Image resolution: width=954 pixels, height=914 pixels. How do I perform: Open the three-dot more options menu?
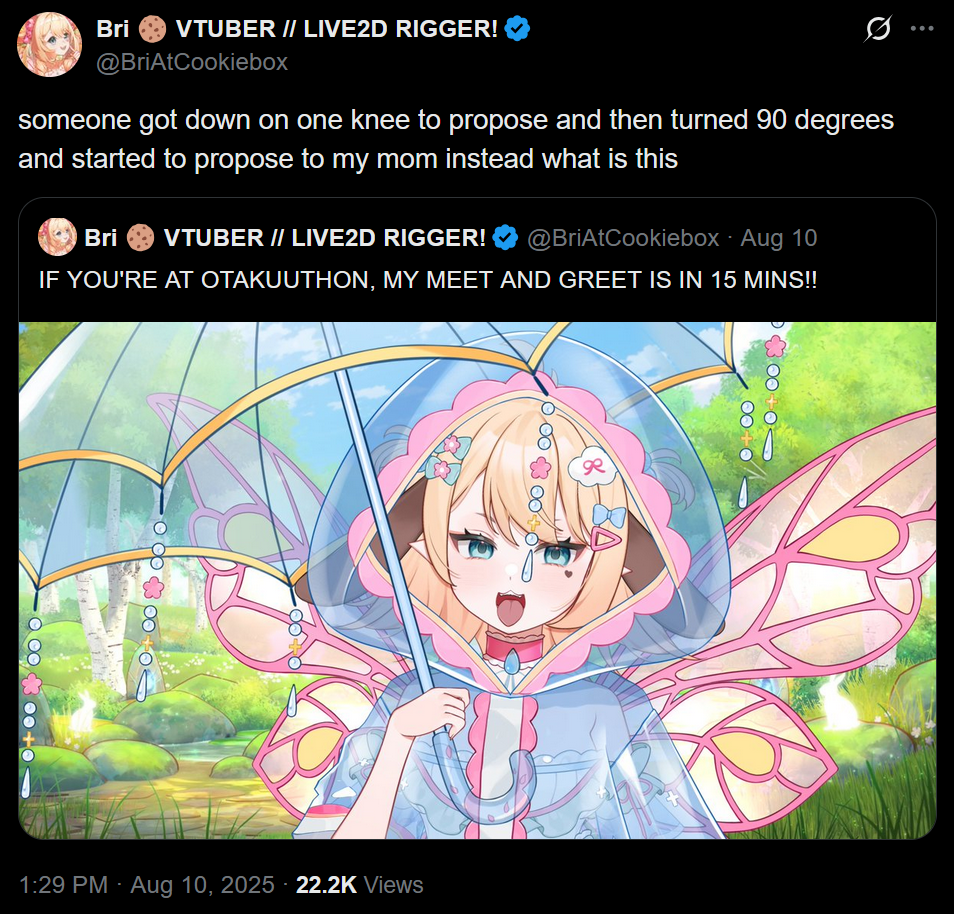(922, 29)
